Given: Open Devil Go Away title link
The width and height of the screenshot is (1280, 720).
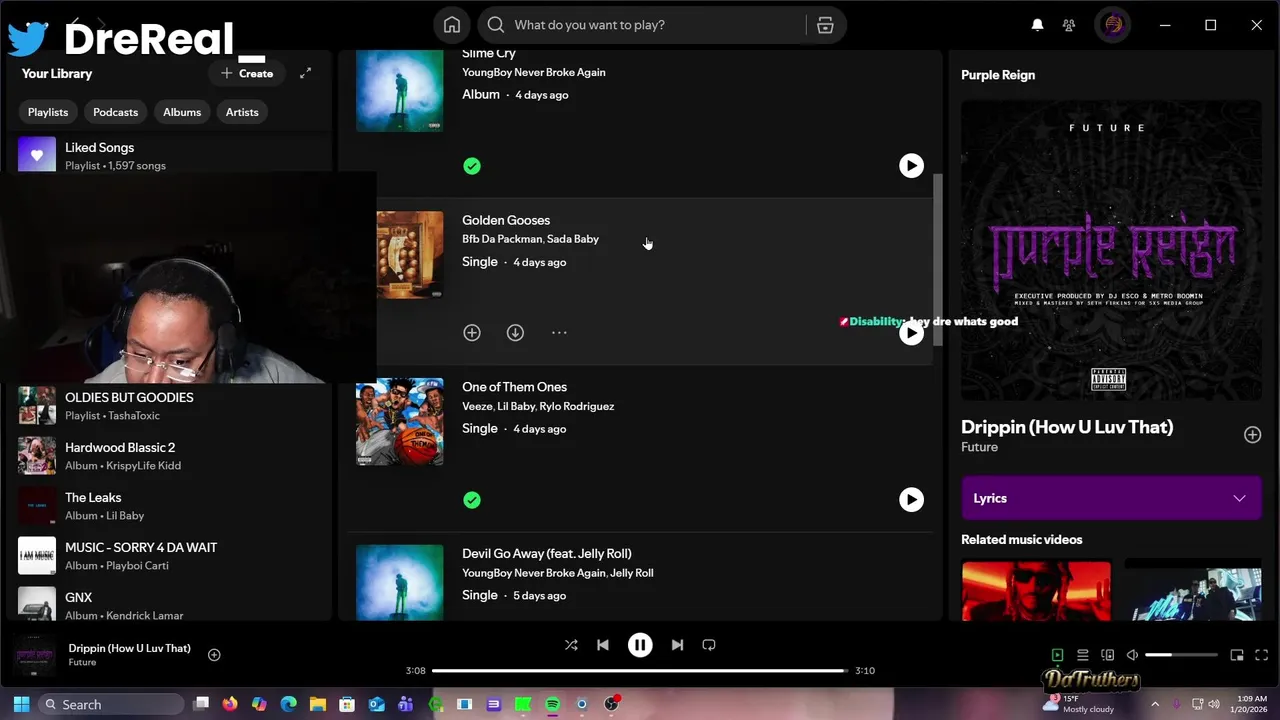Looking at the screenshot, I should (x=547, y=553).
